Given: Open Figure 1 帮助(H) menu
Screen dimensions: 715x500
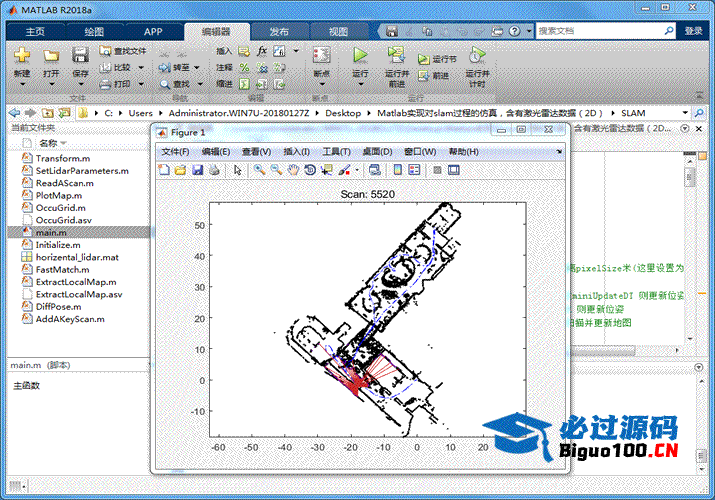Looking at the screenshot, I should (464, 152).
